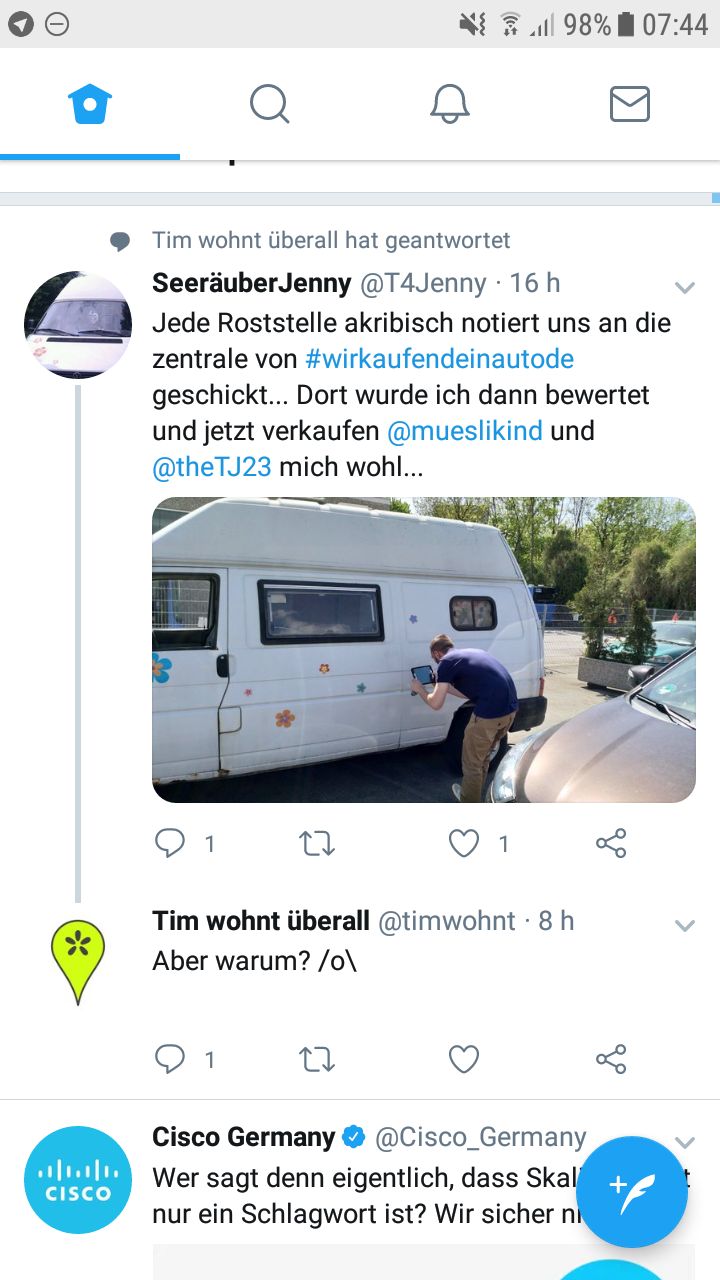The width and height of the screenshot is (720, 1280).
Task: Tap the compose new tweet button
Action: 632,1192
